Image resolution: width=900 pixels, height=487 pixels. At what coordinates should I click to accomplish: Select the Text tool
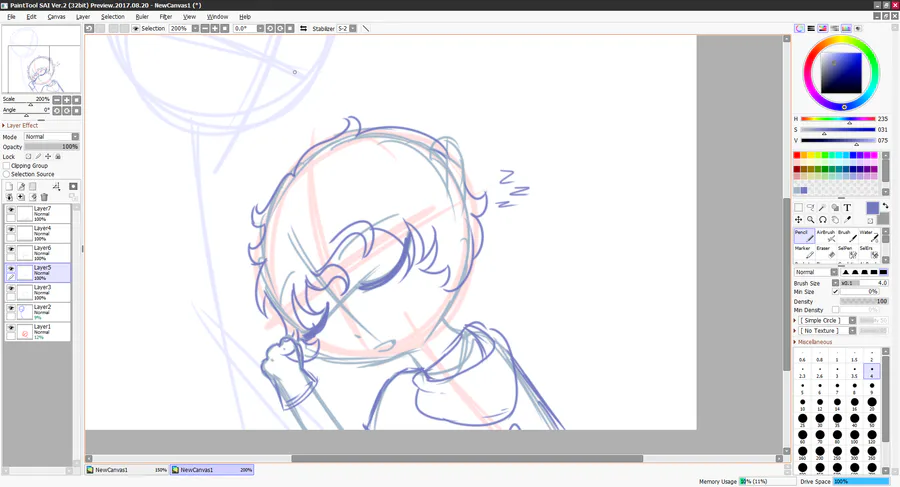[x=847, y=207]
